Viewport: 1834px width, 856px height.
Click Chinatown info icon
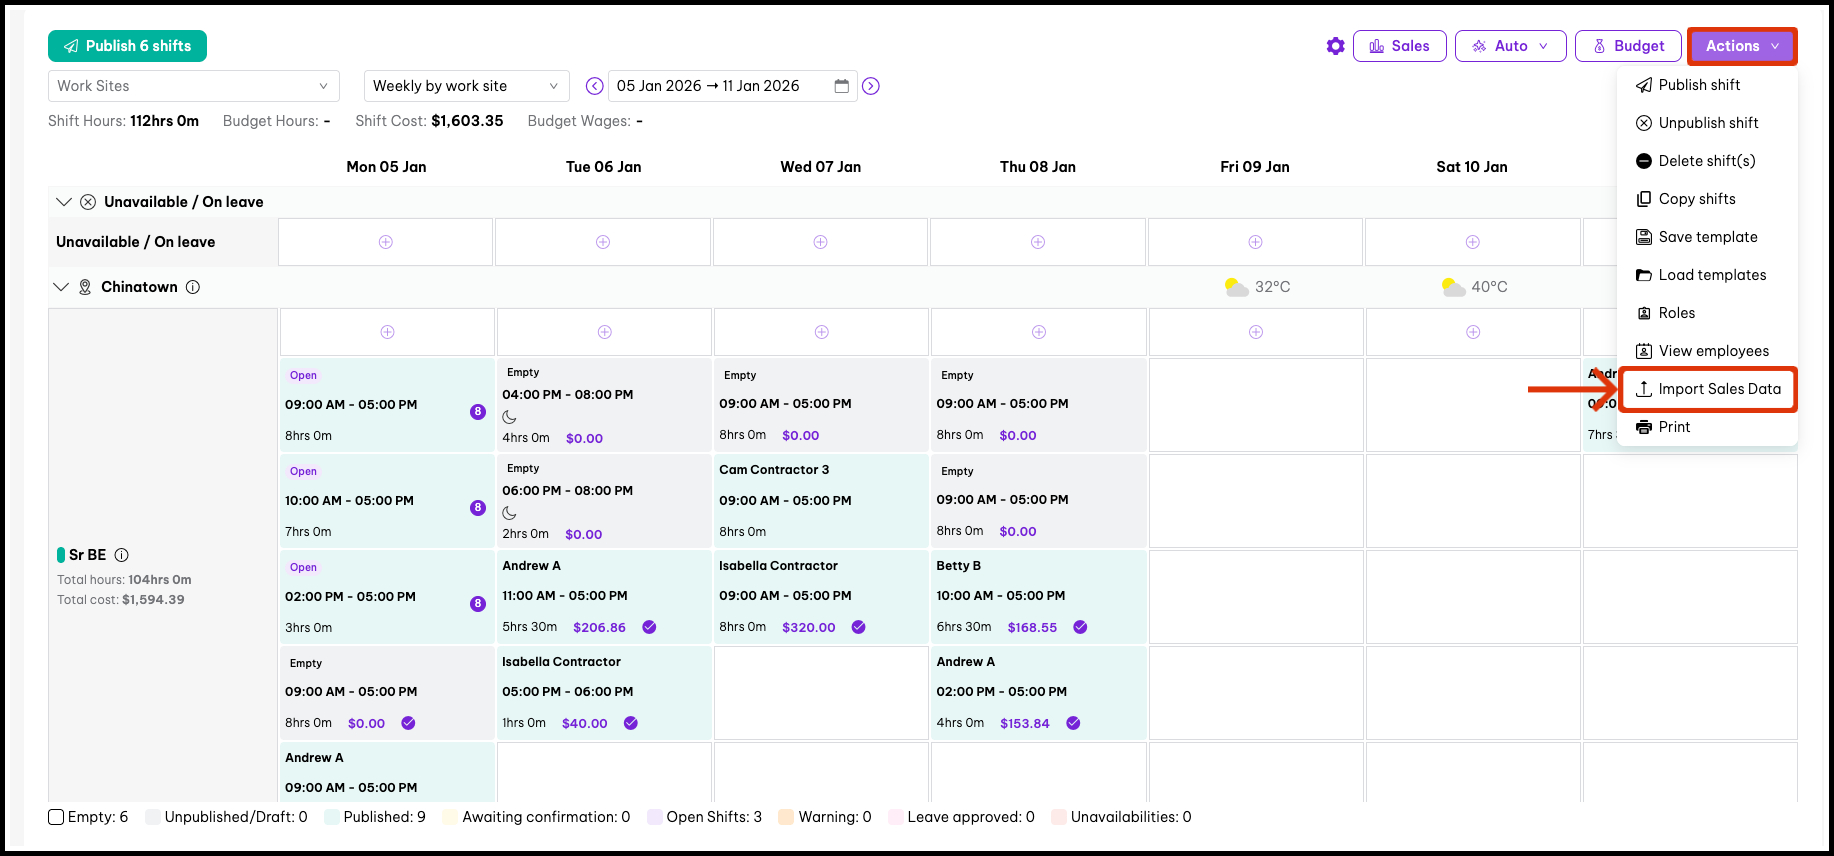[x=193, y=287]
